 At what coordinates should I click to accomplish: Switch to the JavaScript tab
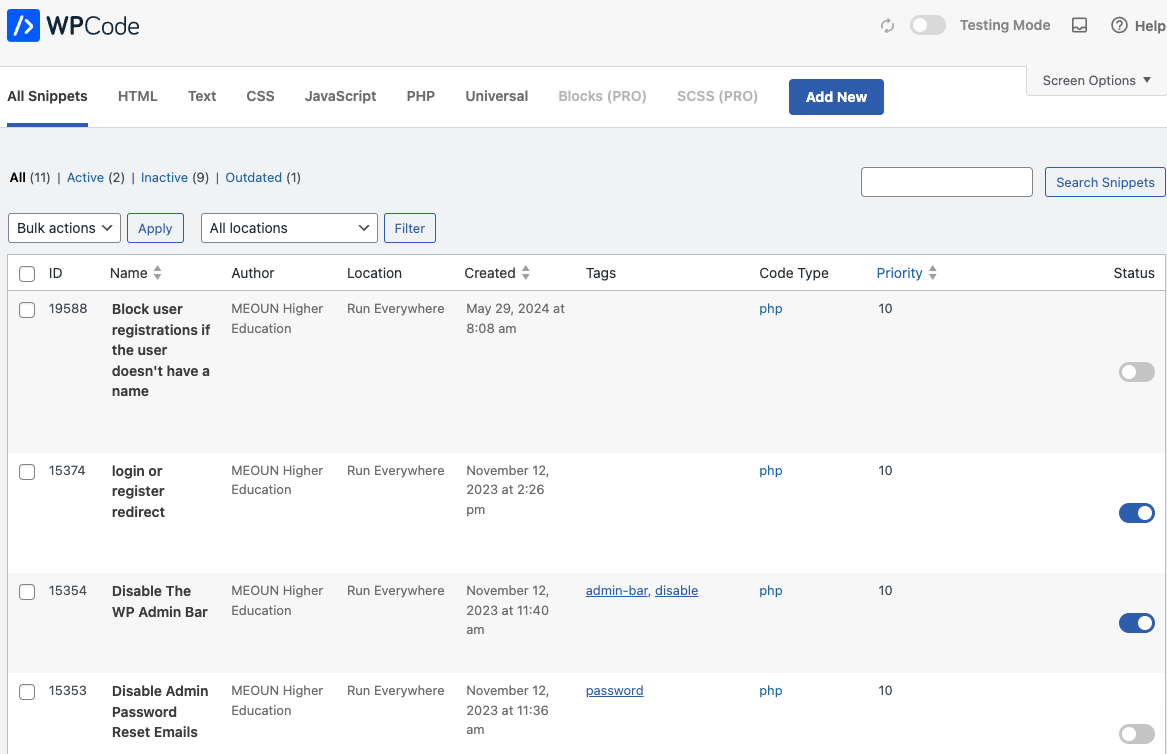tap(340, 97)
